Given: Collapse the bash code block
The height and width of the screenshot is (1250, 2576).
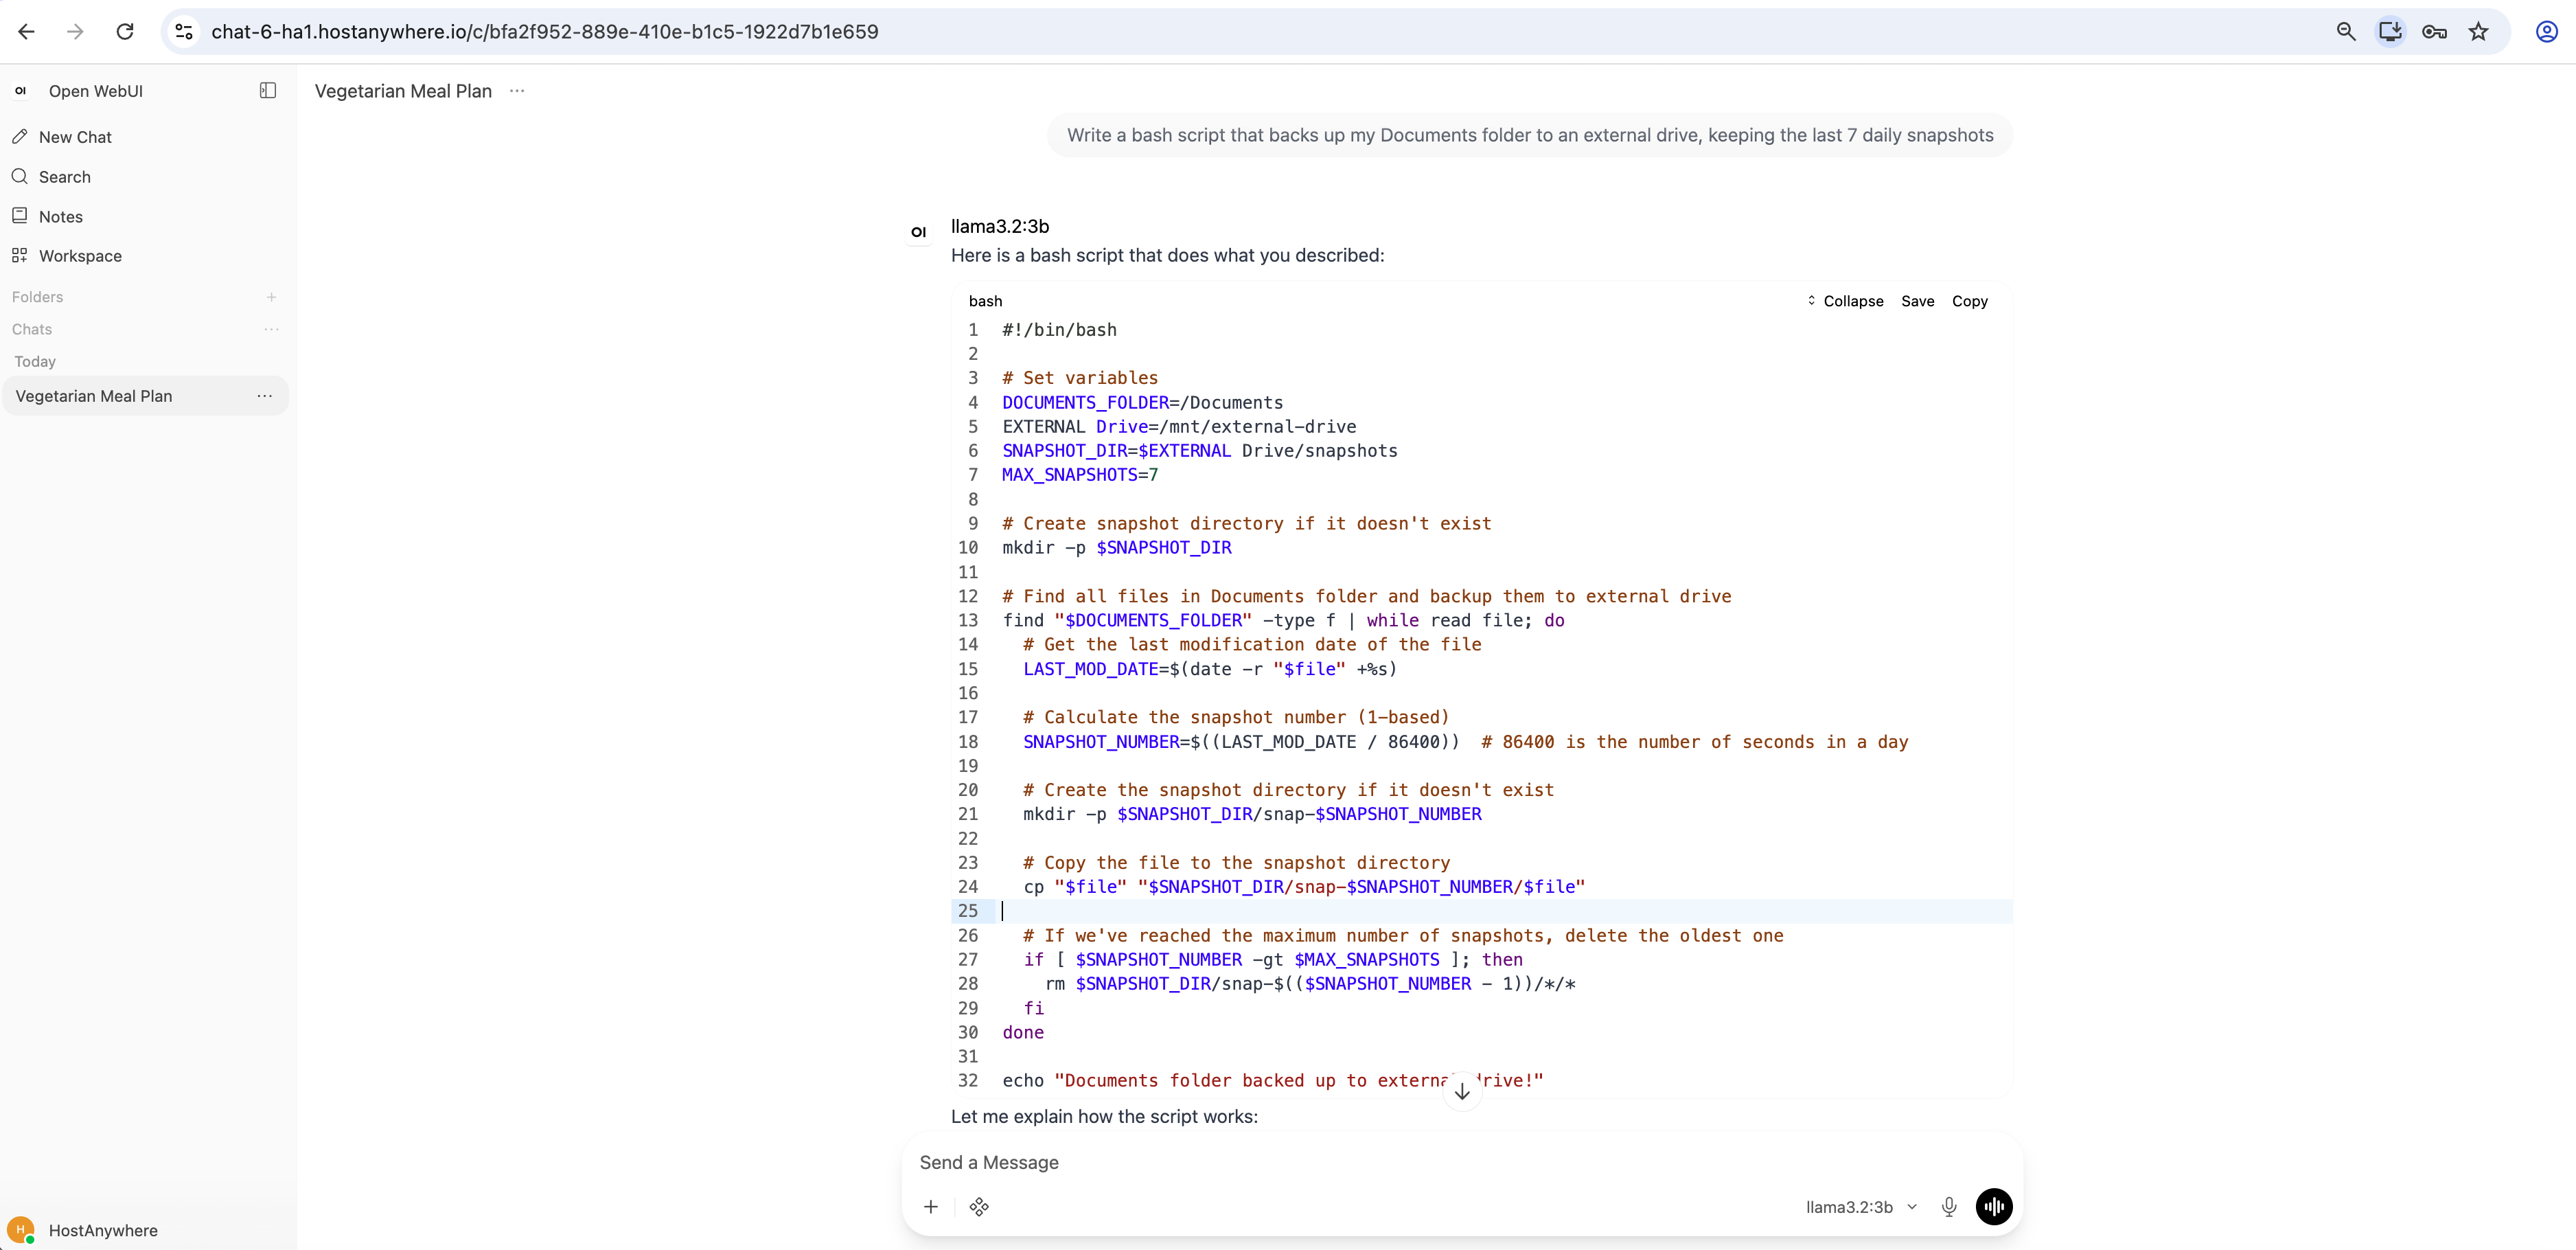Looking at the screenshot, I should tap(1845, 301).
